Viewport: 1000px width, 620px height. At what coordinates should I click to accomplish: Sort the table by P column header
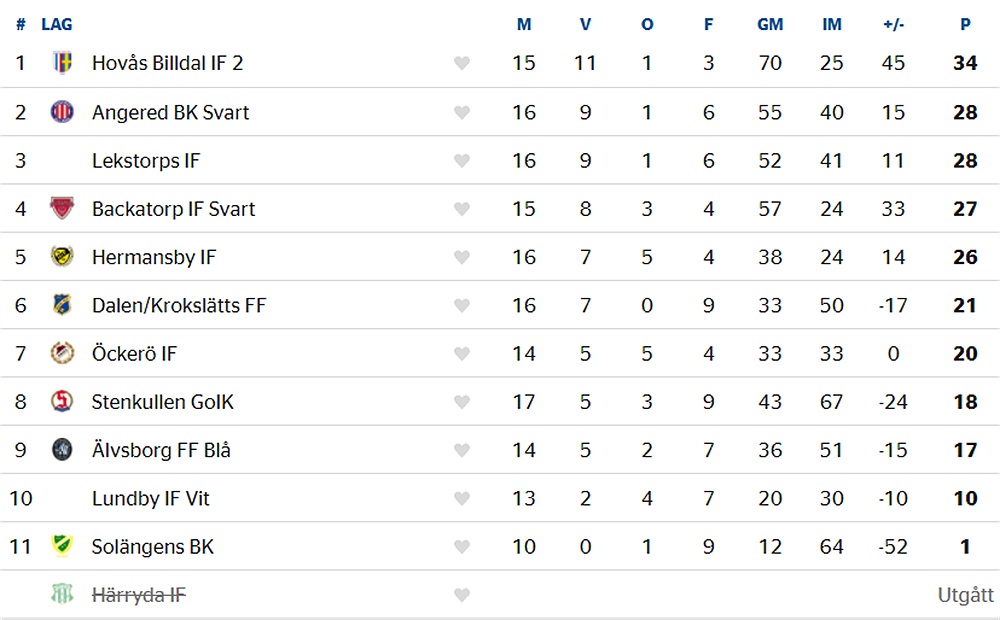click(x=965, y=24)
